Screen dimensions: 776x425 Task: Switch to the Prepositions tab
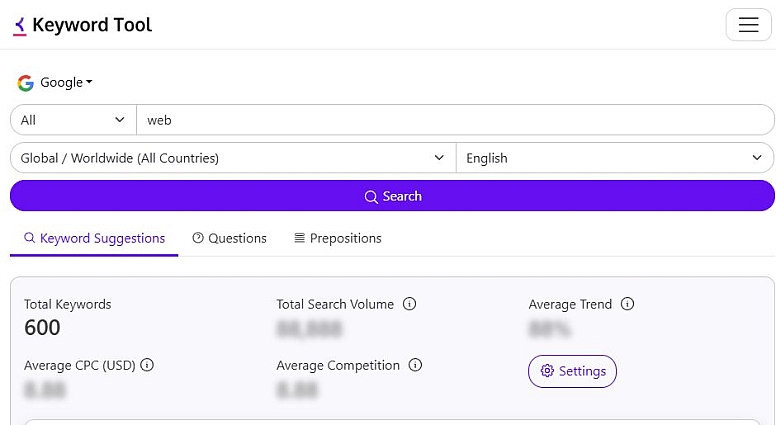(338, 238)
